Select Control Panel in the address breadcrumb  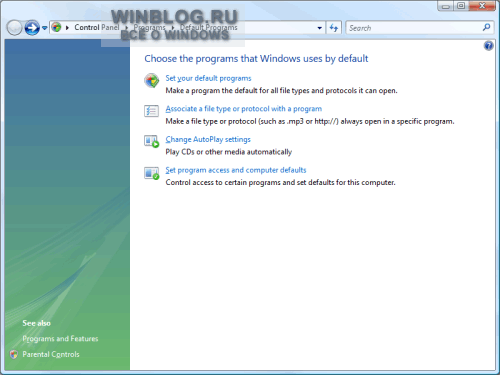97,27
